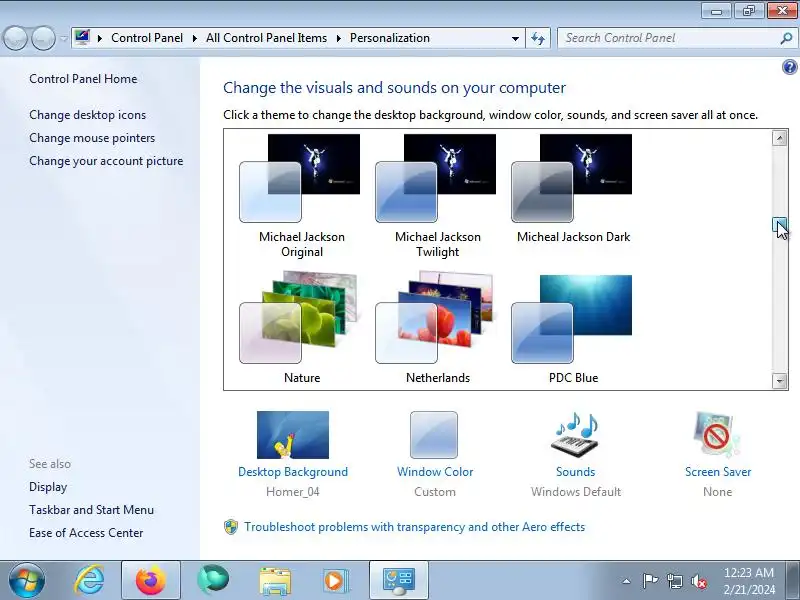Apply the PDC Blue theme
This screenshot has height=600, width=800.
573,328
